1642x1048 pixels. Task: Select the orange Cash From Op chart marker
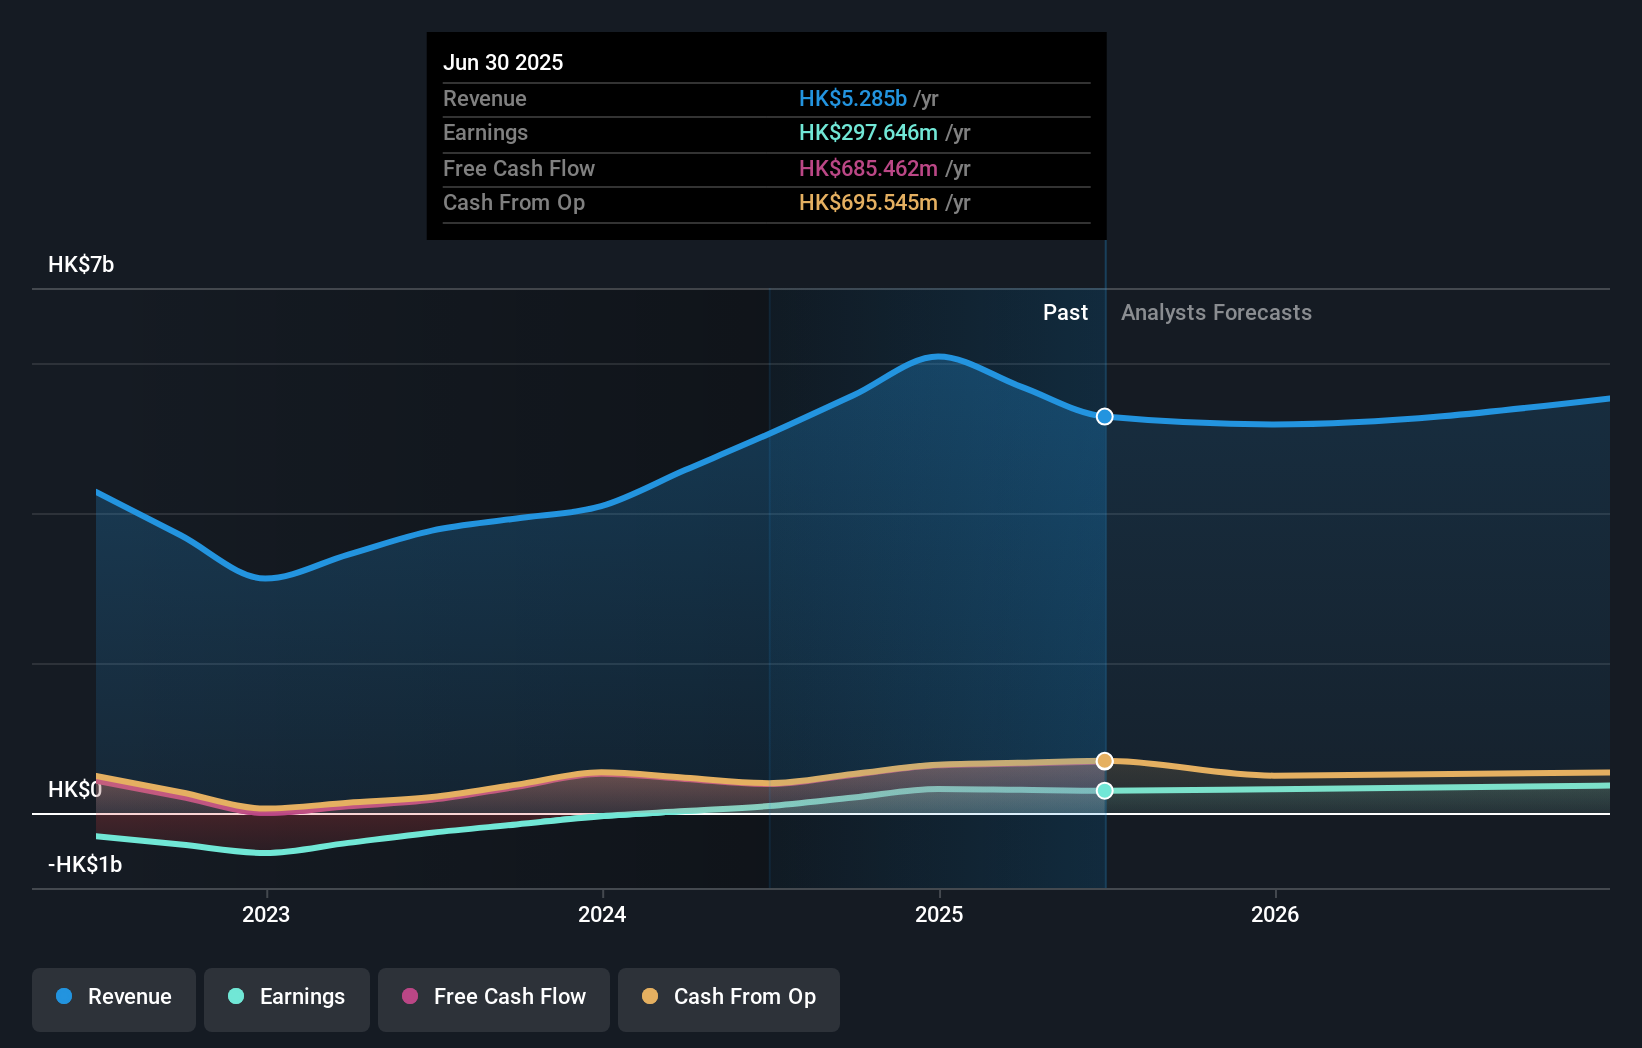coord(1104,761)
